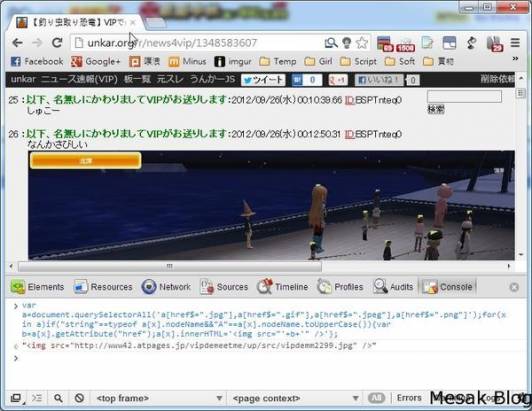Clear console with the ban icon
Image resolution: width=532 pixels, height=411 pixels.
pyautogui.click(x=79, y=398)
